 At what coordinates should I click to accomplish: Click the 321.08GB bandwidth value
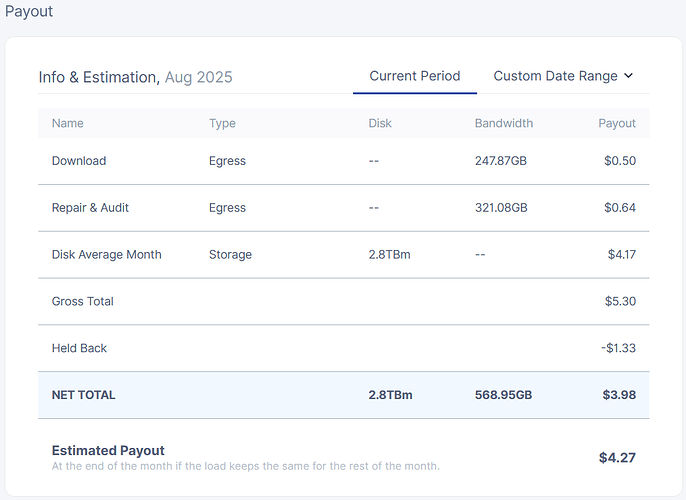point(501,208)
